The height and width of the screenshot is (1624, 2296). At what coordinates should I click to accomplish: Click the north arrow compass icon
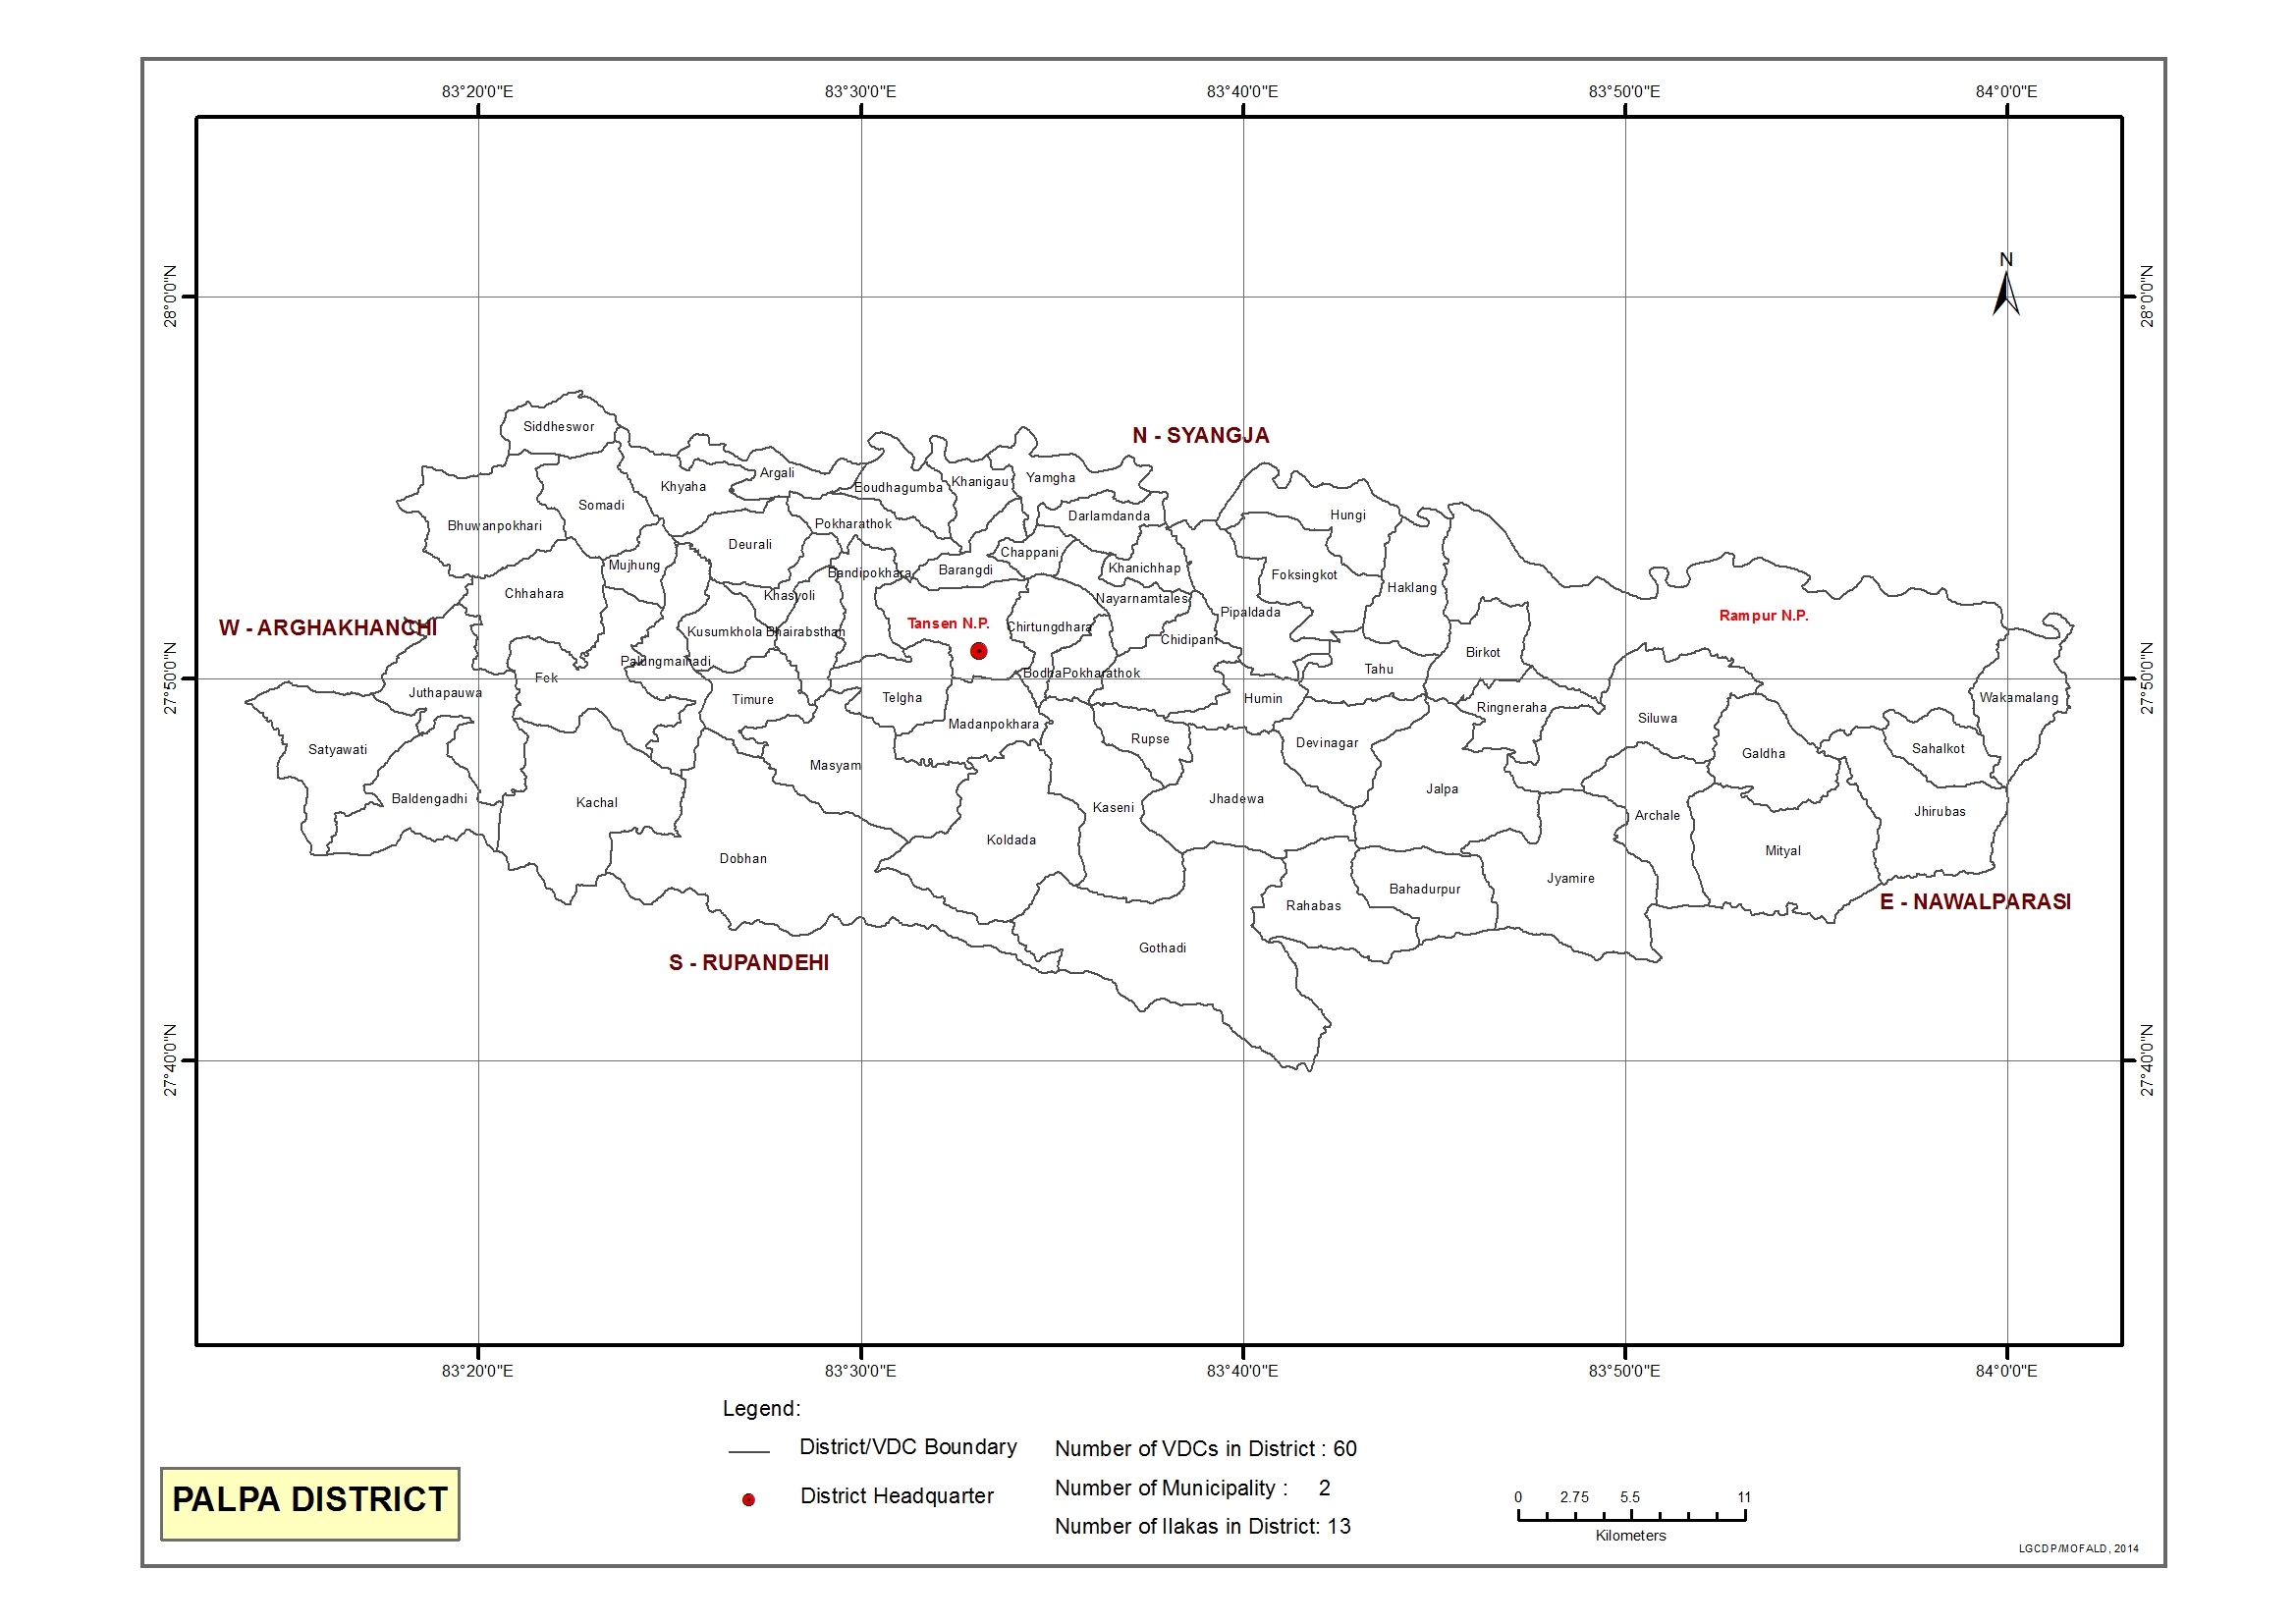pyautogui.click(x=2005, y=291)
